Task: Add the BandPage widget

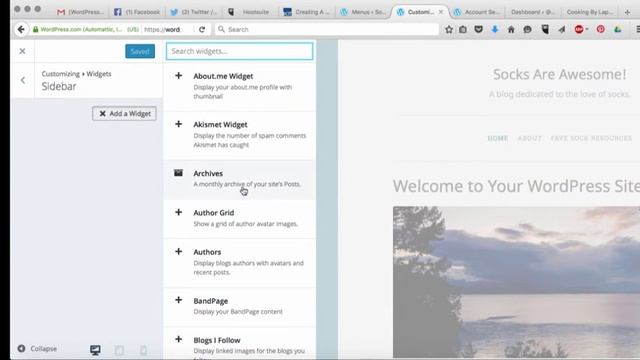Action: [x=178, y=300]
